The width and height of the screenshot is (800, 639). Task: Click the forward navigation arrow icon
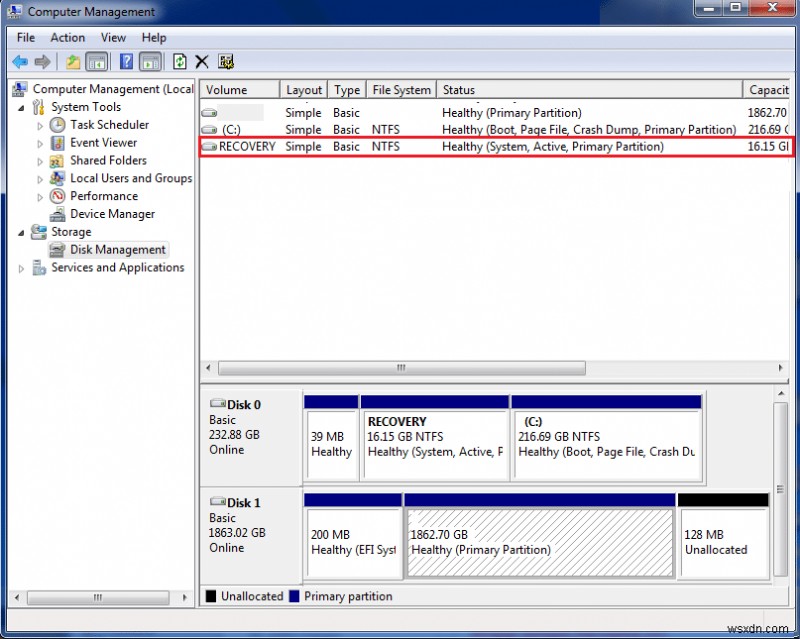[42, 61]
